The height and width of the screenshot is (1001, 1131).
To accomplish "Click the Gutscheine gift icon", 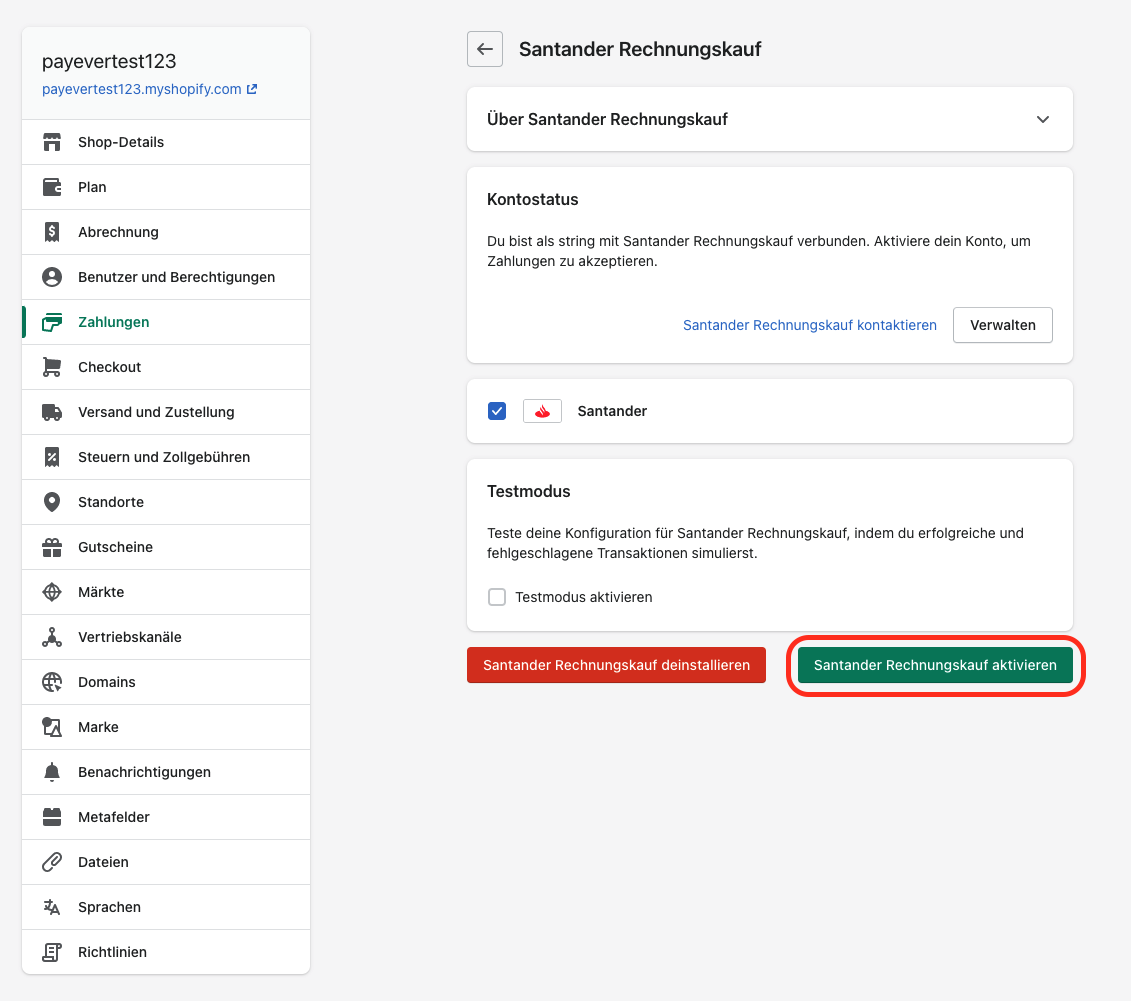I will pos(52,547).
